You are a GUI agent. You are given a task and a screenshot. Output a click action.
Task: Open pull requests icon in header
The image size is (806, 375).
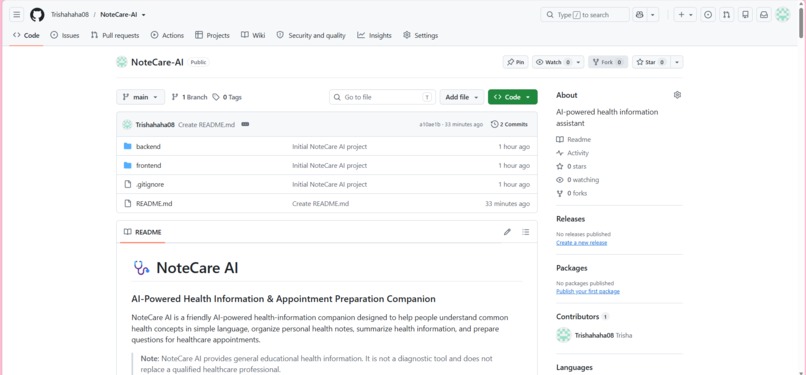[726, 15]
